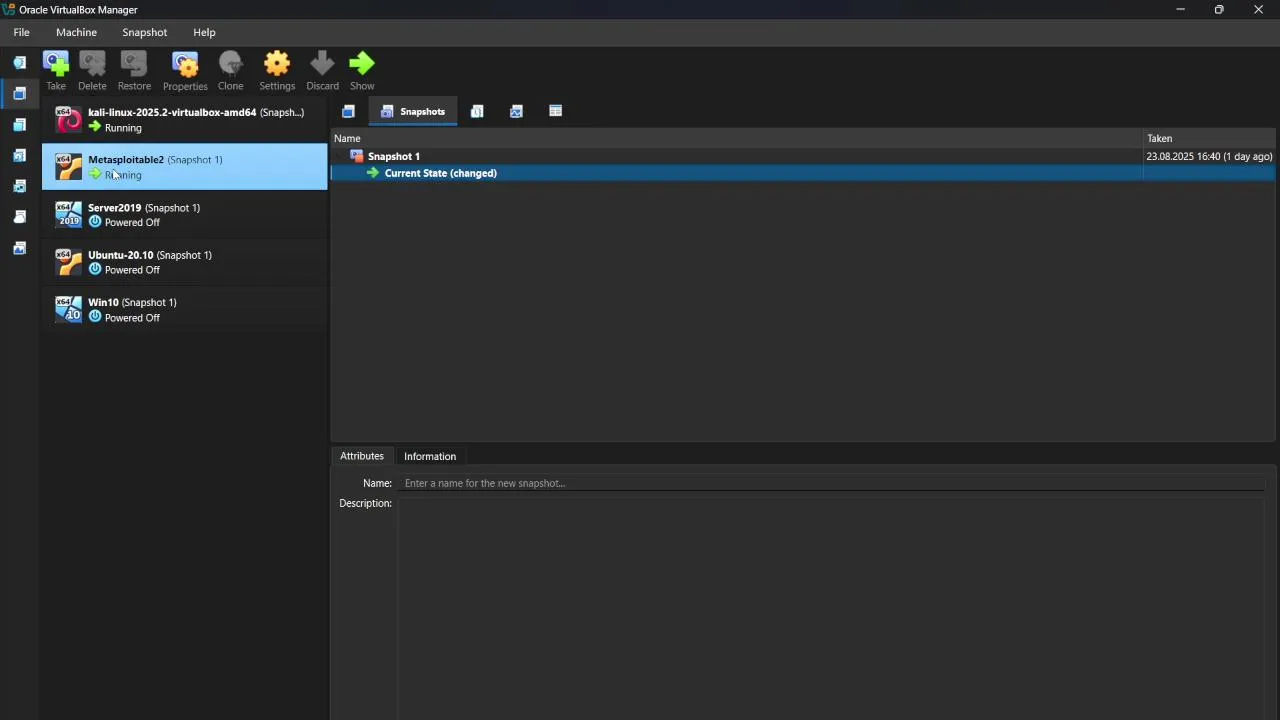Screen dimensions: 1280x720
Task: Click the snapshot Name input field
Action: tap(833, 483)
